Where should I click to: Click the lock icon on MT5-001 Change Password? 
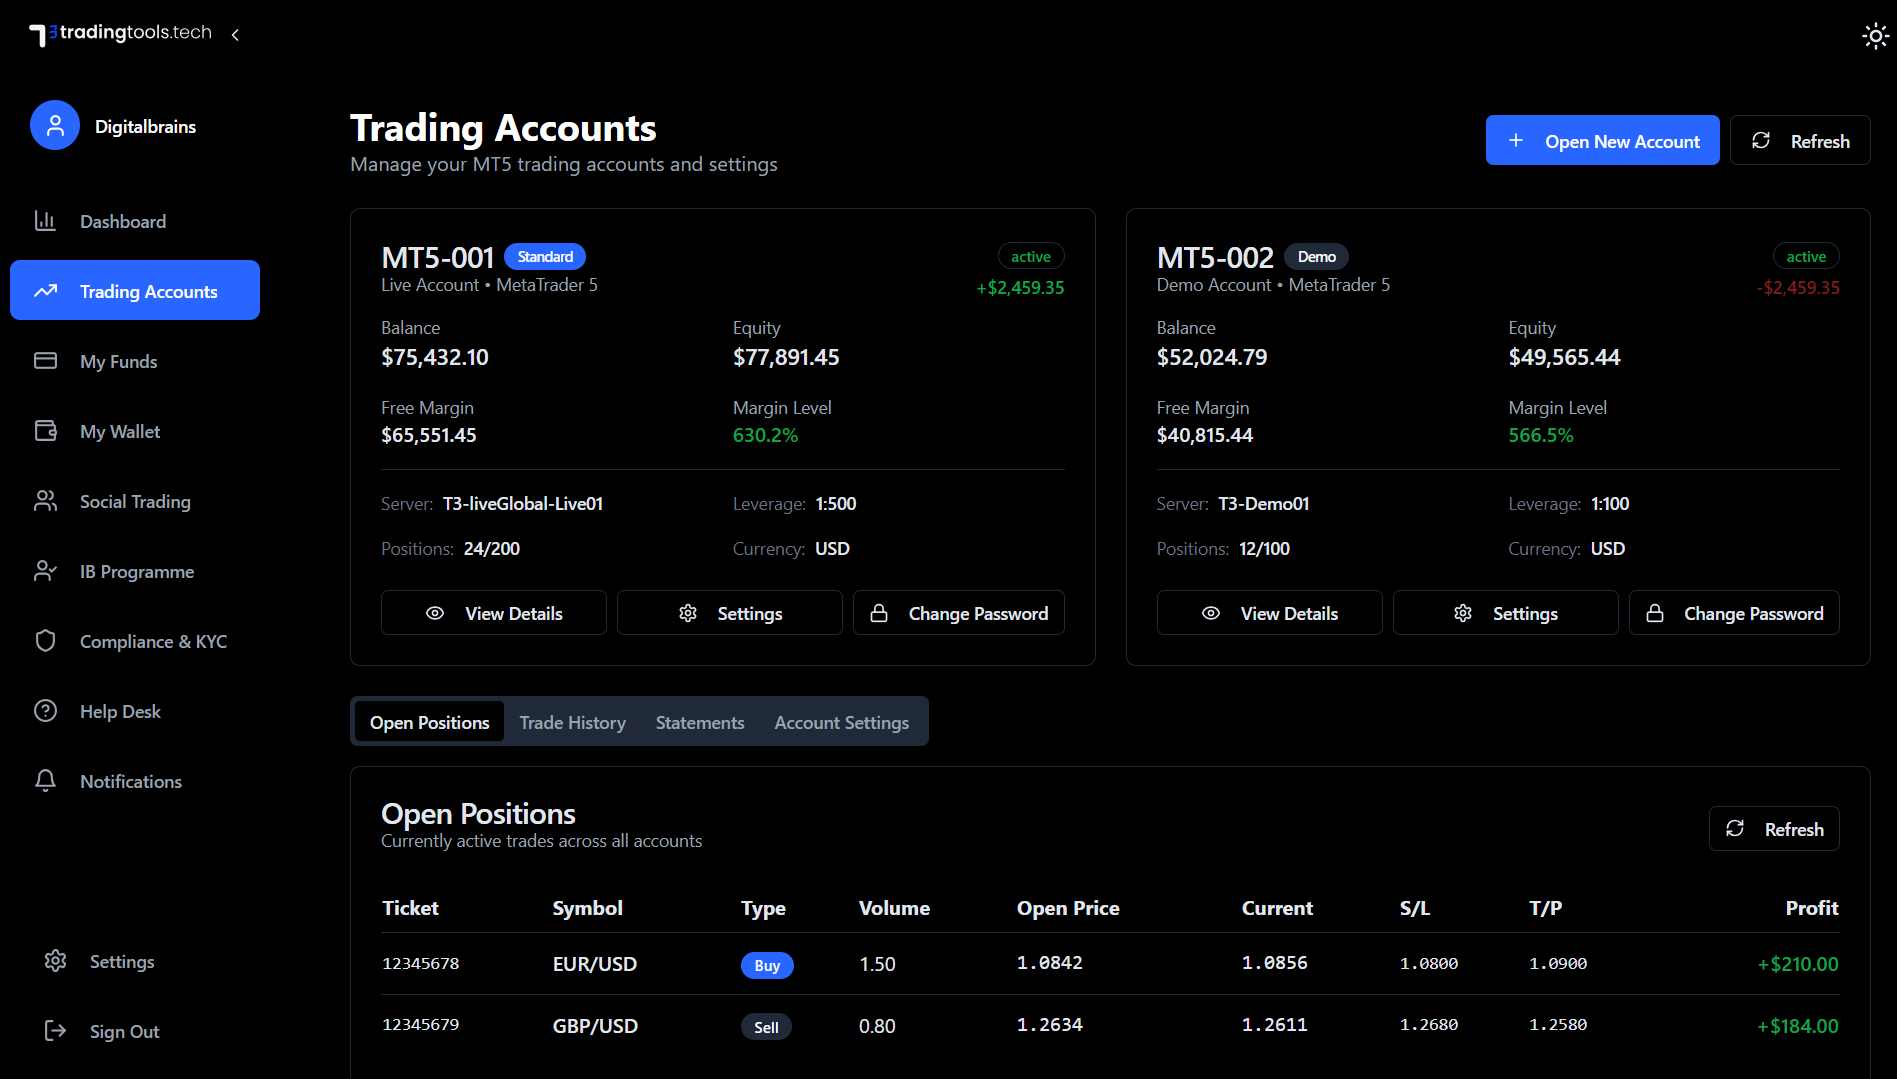tap(880, 612)
